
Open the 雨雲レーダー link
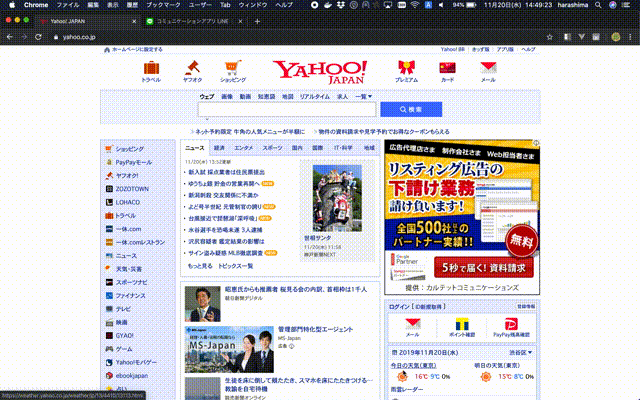click(x=407, y=389)
